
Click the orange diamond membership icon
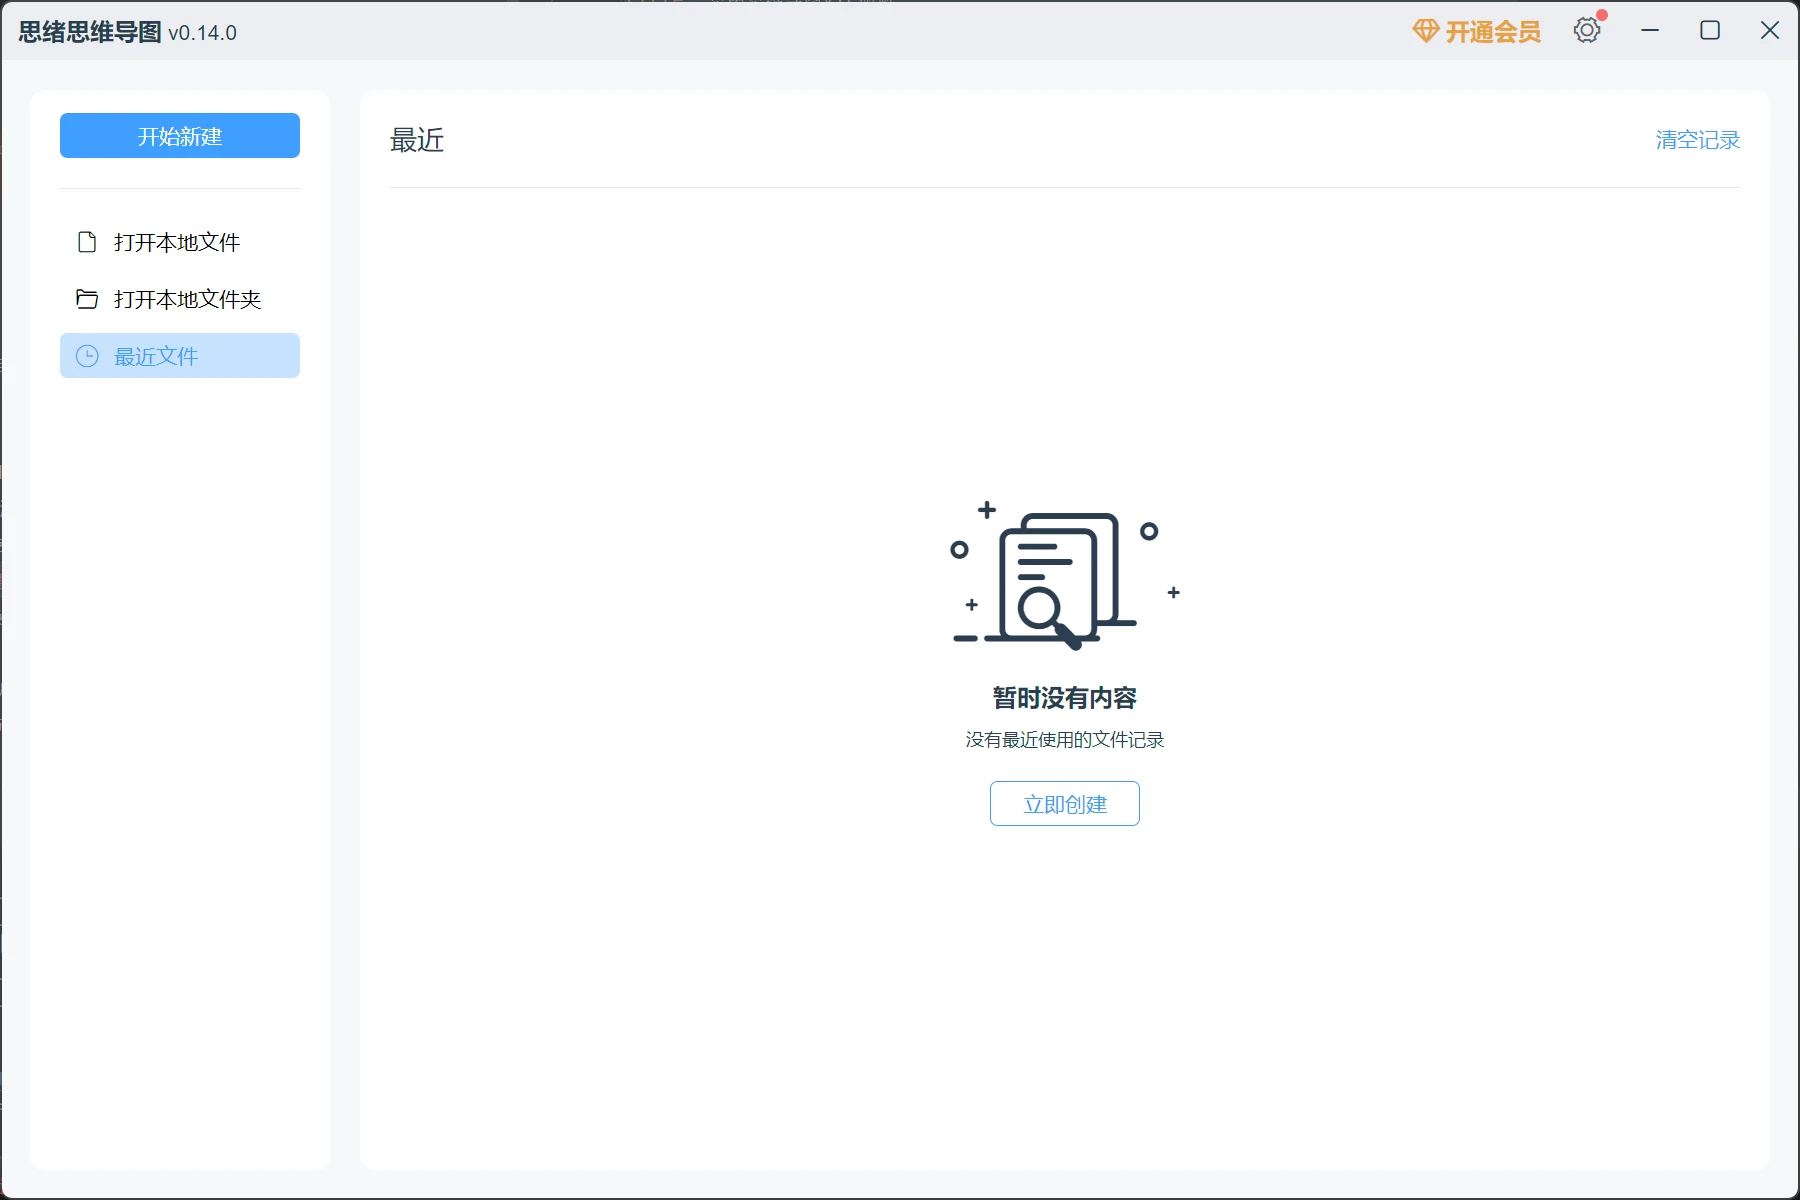click(x=1425, y=31)
